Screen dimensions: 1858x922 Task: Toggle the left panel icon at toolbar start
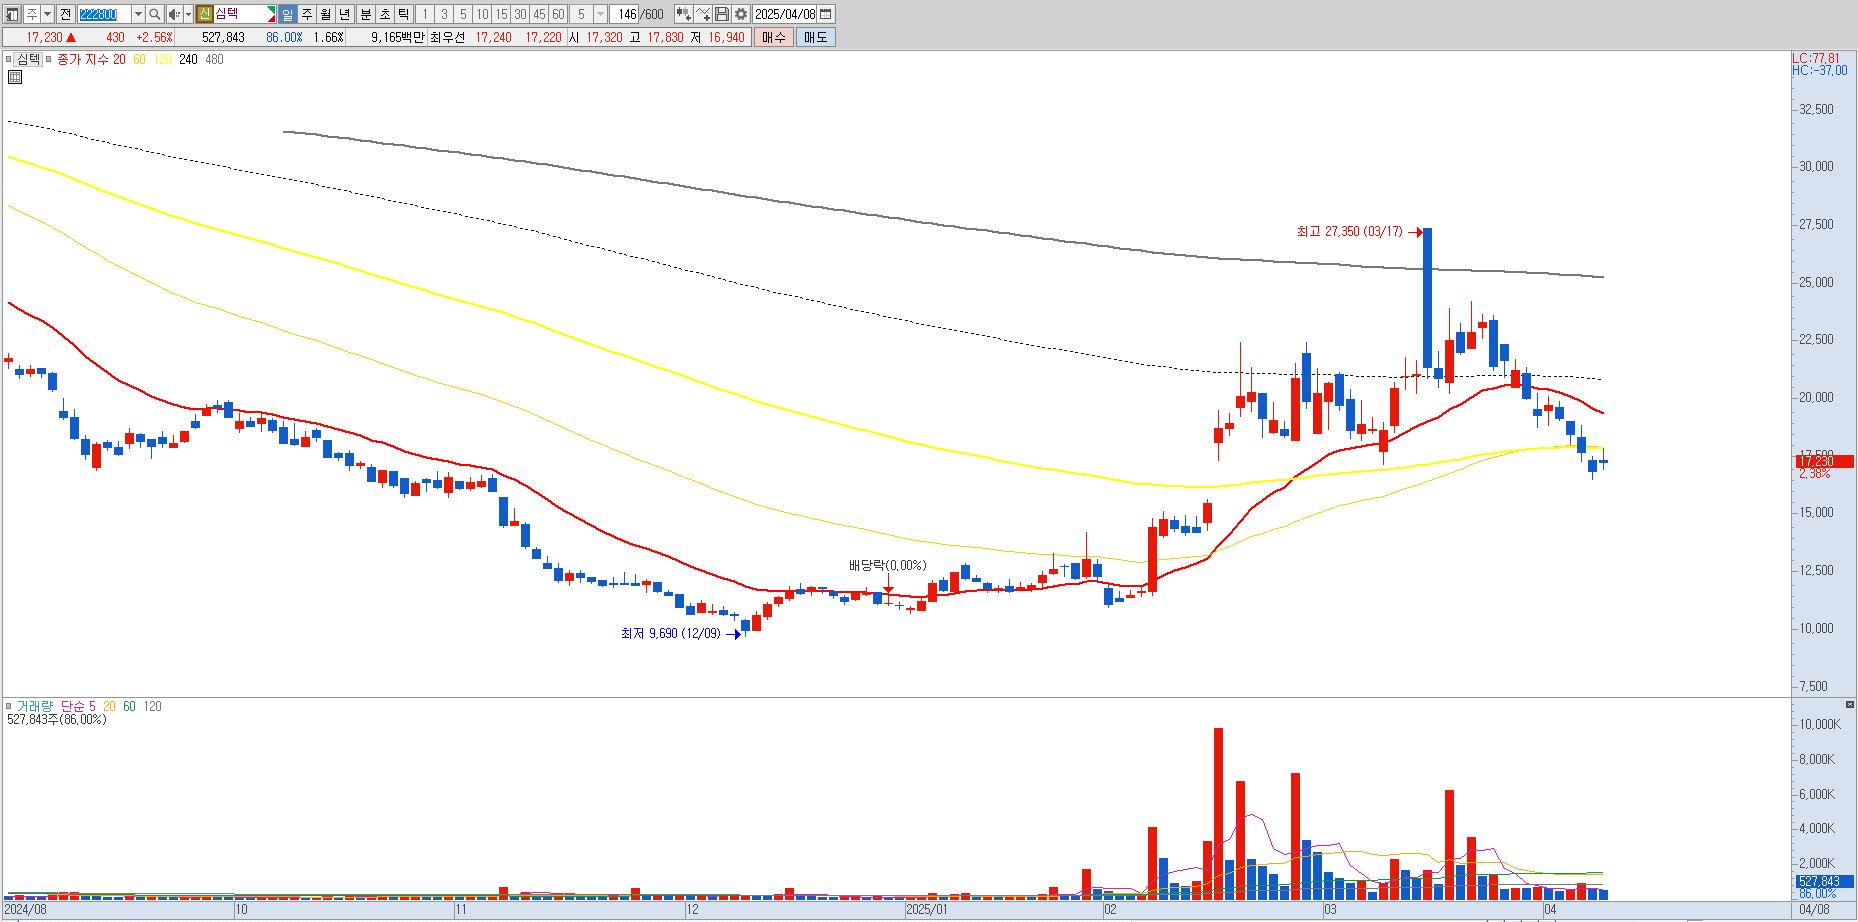pos(12,14)
